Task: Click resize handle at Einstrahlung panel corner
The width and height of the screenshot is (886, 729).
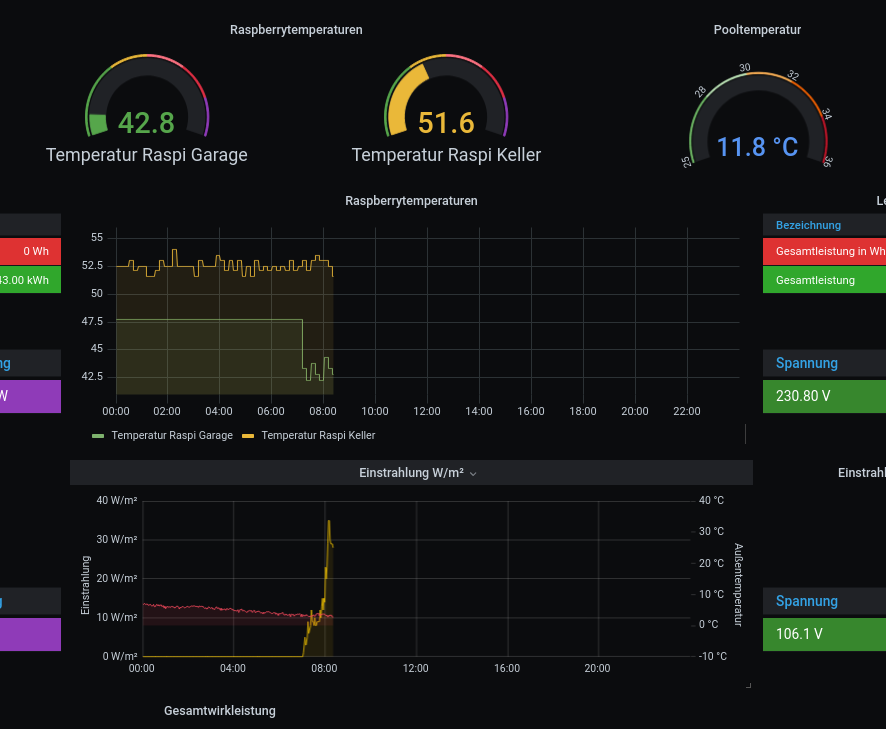Action: (748, 686)
